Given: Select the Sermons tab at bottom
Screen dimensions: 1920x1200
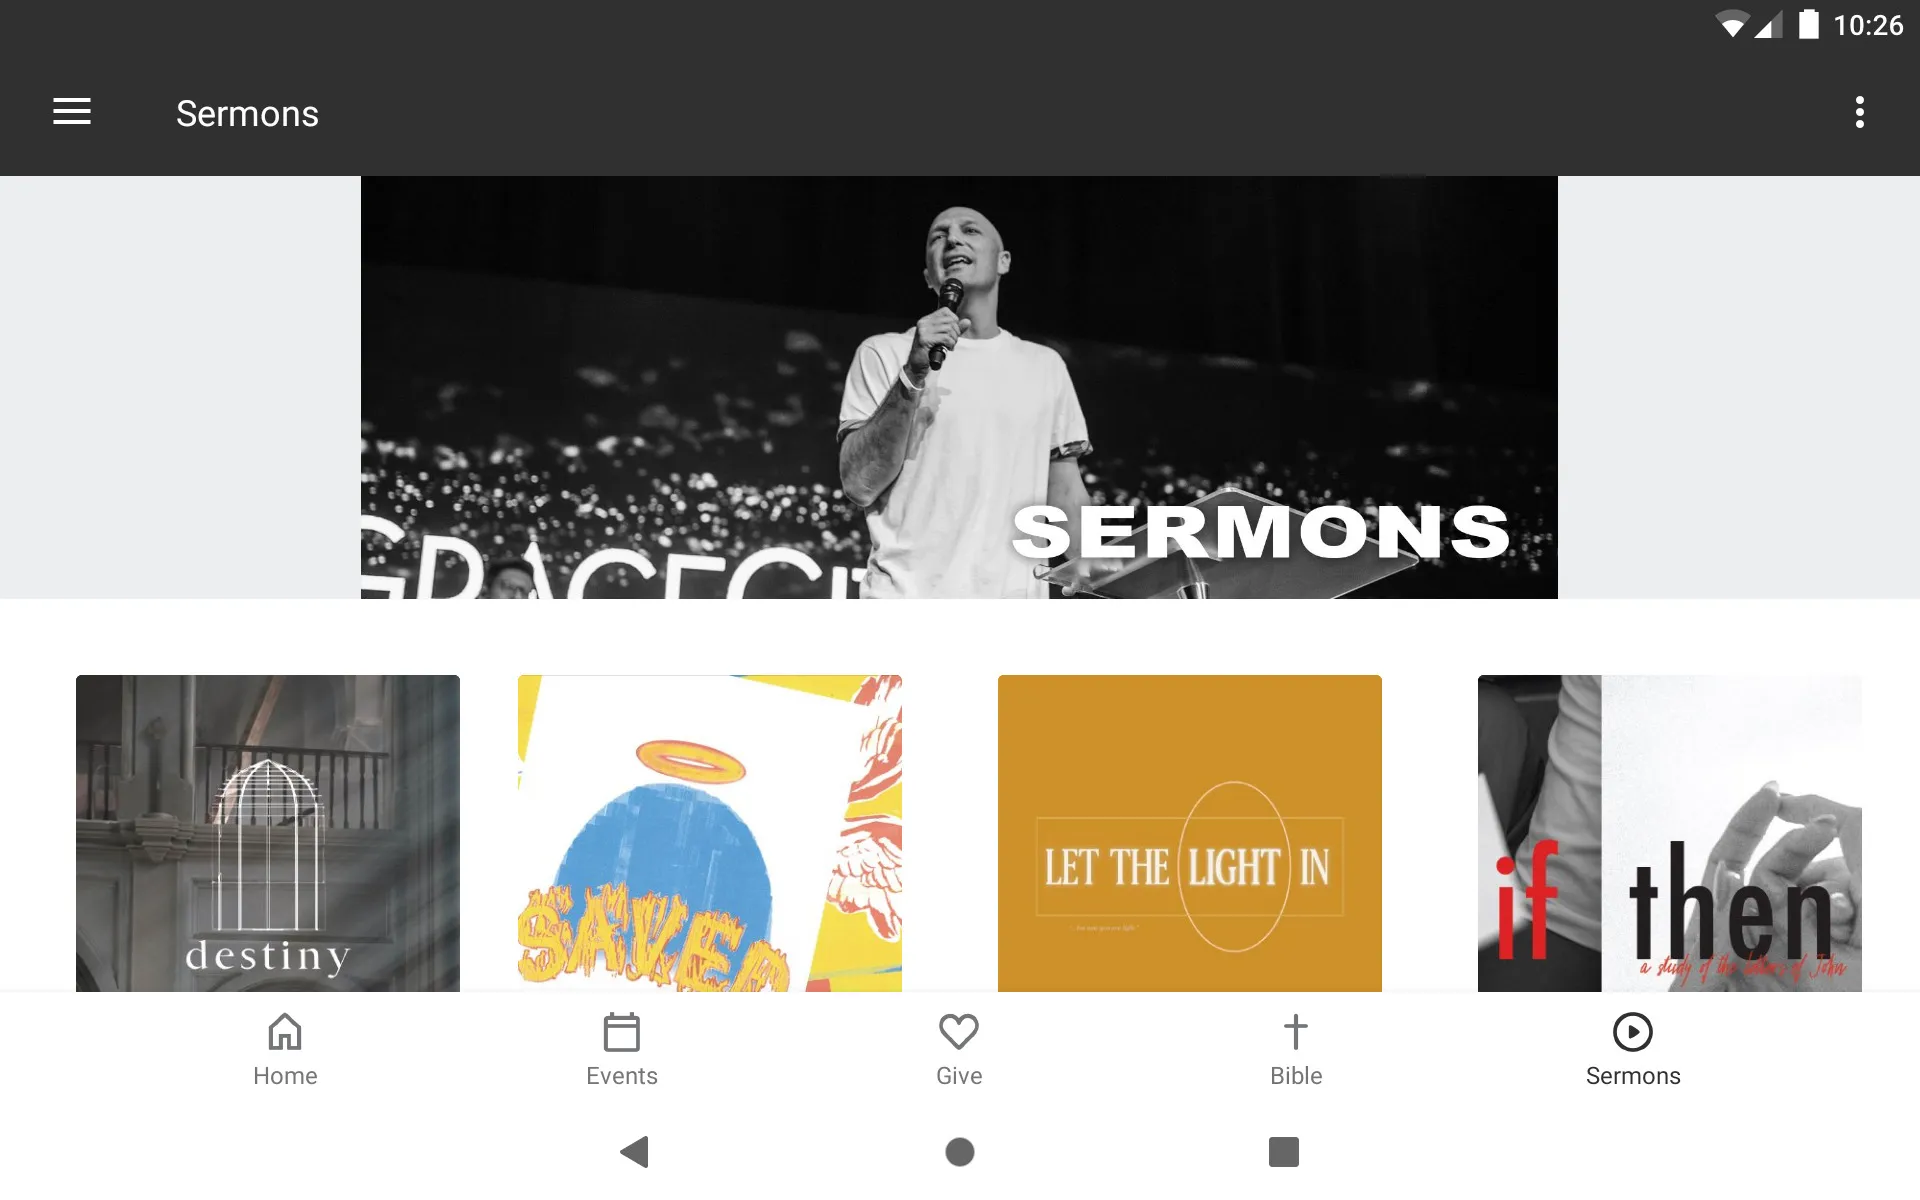Looking at the screenshot, I should point(1632,1049).
